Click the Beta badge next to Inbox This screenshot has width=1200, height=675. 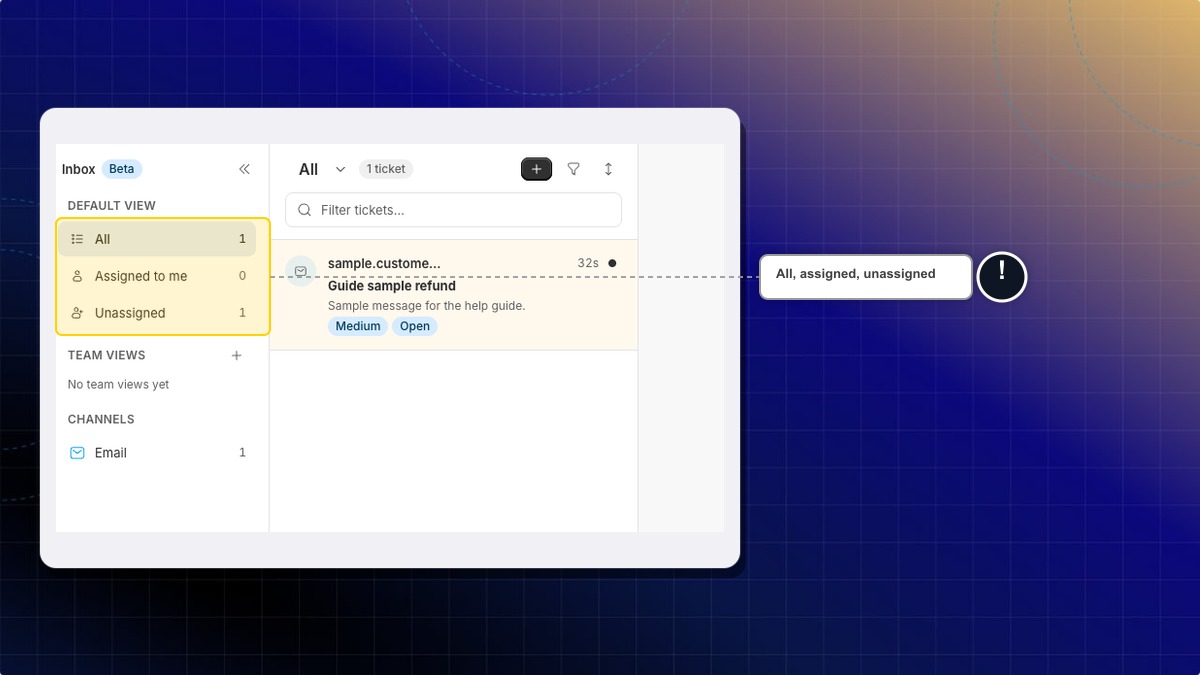tap(122, 169)
